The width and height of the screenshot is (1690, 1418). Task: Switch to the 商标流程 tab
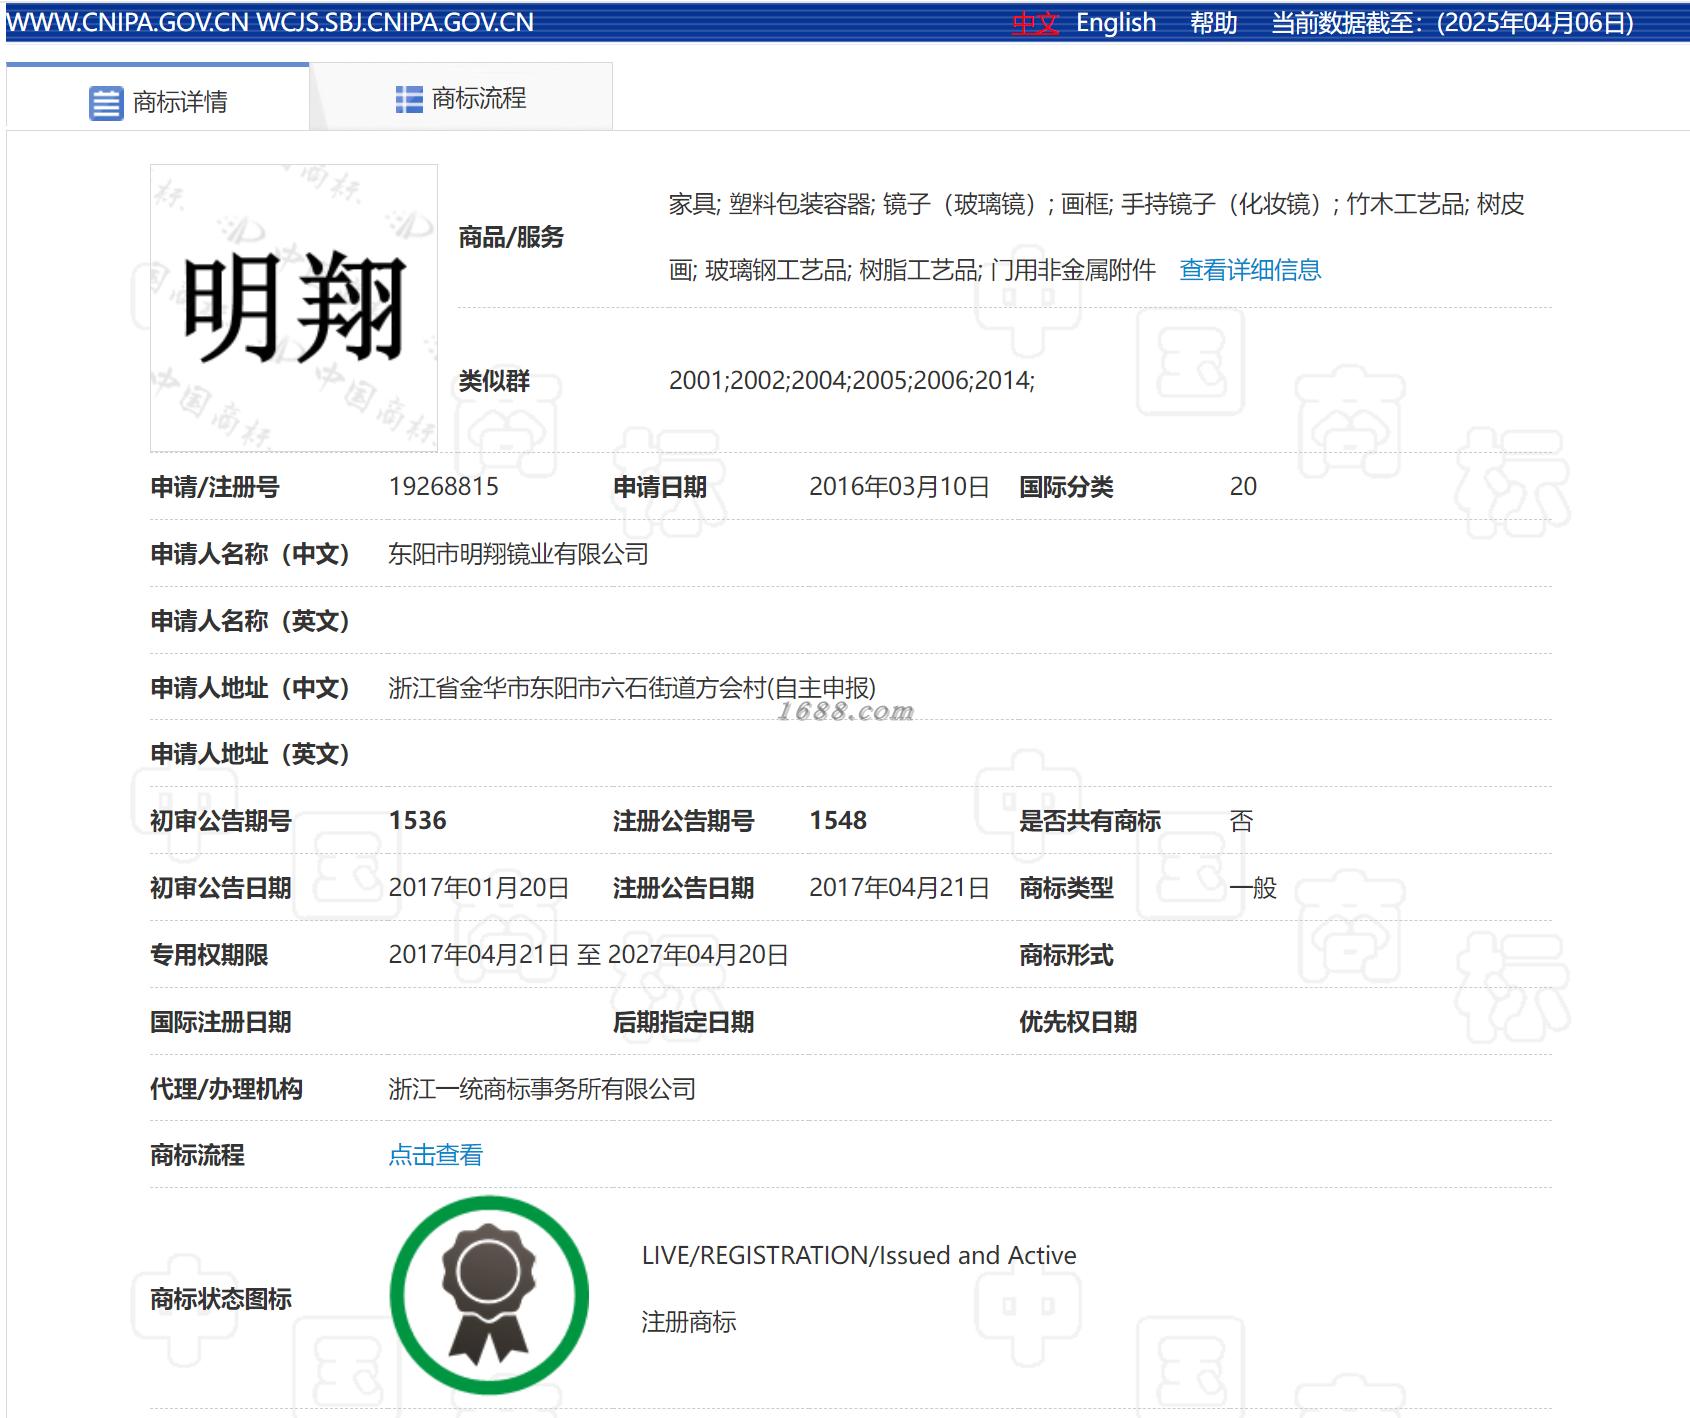[461, 97]
